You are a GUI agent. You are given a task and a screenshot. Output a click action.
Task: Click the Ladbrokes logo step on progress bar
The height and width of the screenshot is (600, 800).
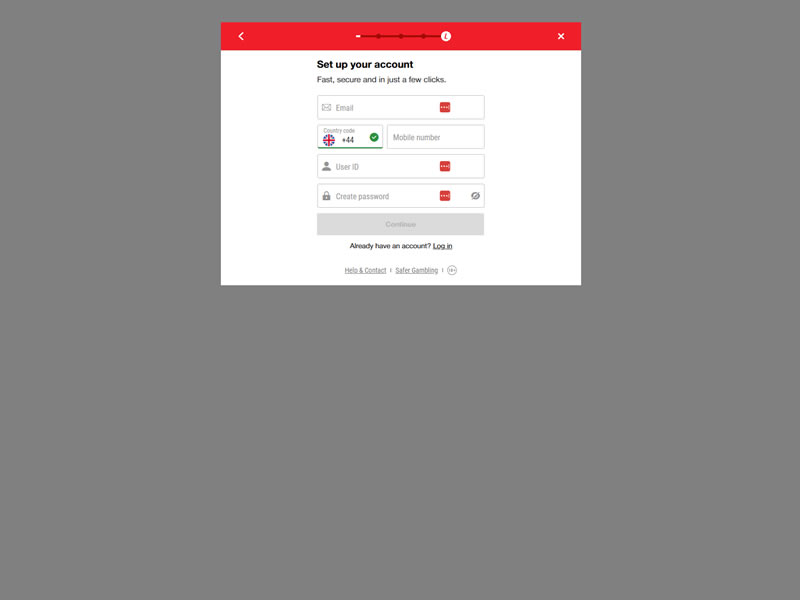[446, 36]
